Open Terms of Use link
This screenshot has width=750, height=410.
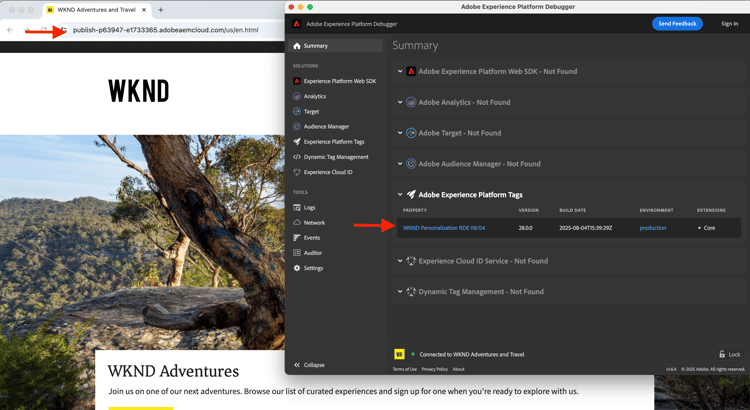coord(404,369)
